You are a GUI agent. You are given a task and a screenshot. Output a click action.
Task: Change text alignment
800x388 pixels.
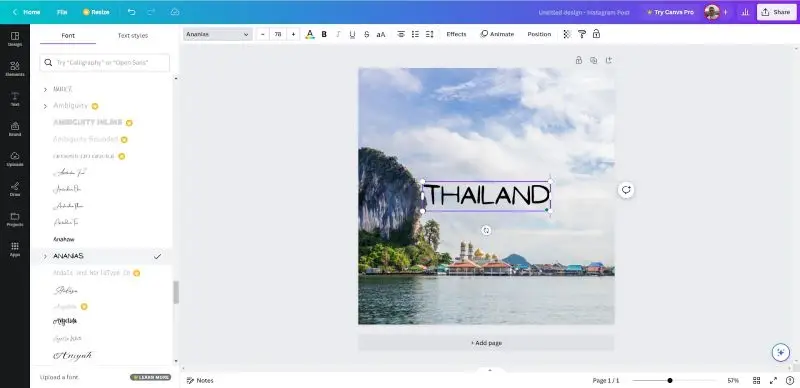pos(401,34)
